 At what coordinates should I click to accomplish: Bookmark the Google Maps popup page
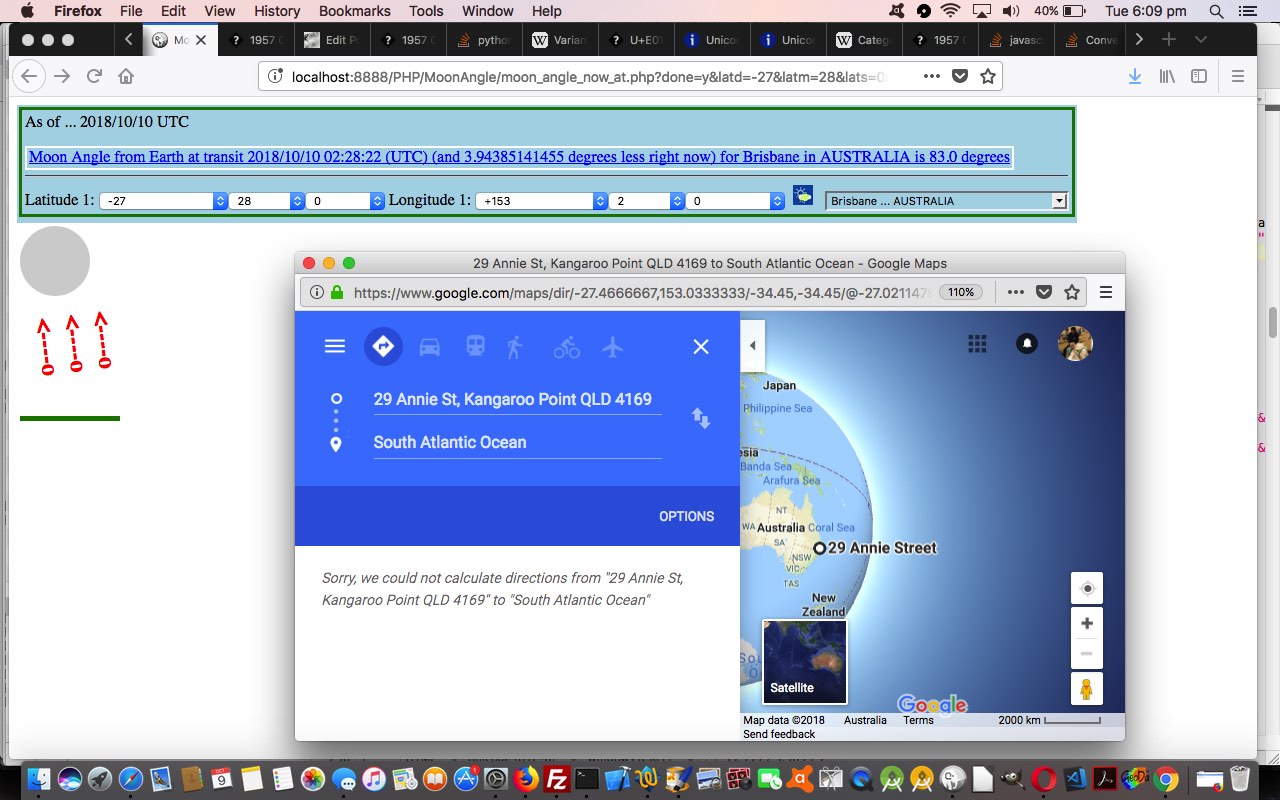[1072, 292]
